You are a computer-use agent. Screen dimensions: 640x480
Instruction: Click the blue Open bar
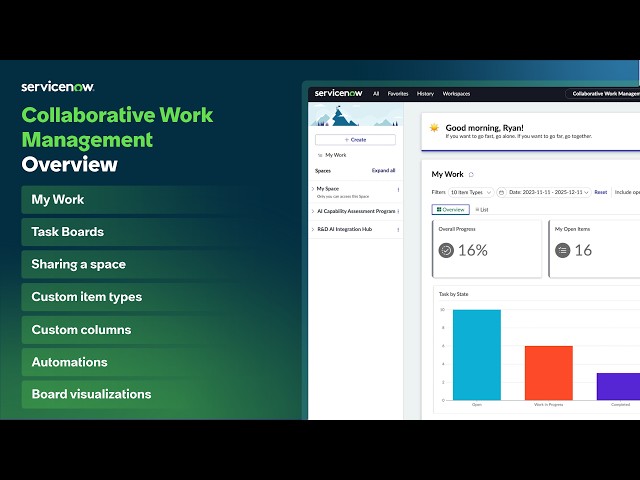tap(477, 355)
